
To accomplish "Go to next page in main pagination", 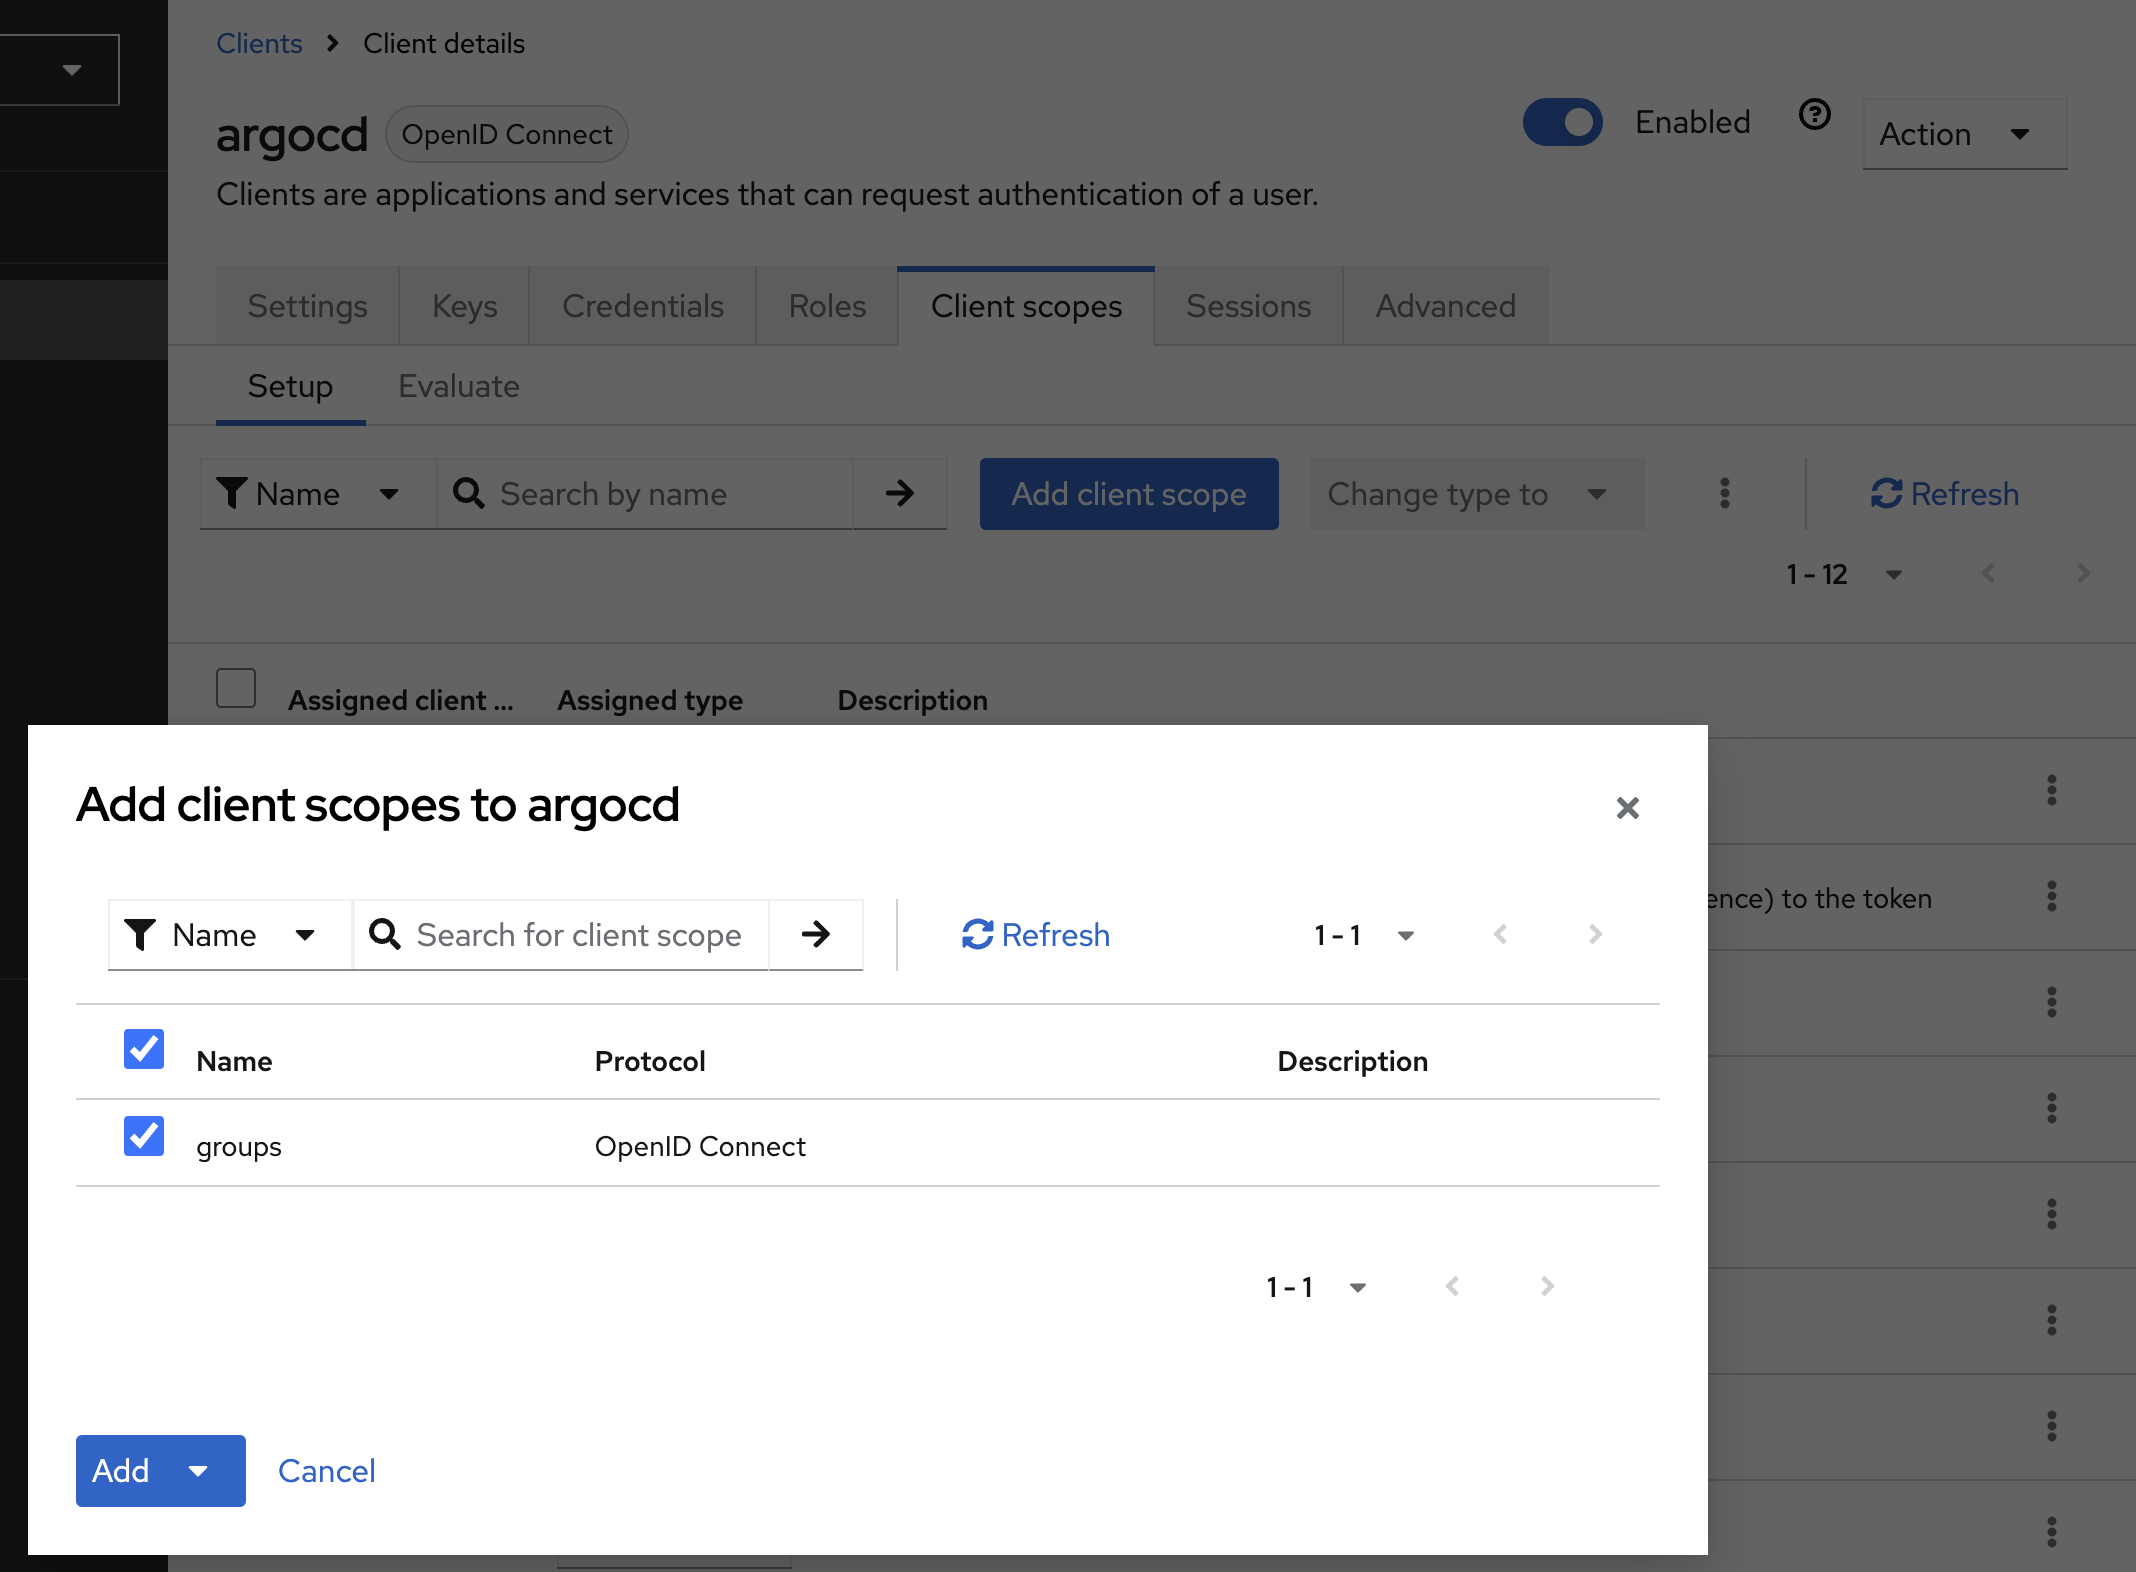I will click(x=2083, y=573).
